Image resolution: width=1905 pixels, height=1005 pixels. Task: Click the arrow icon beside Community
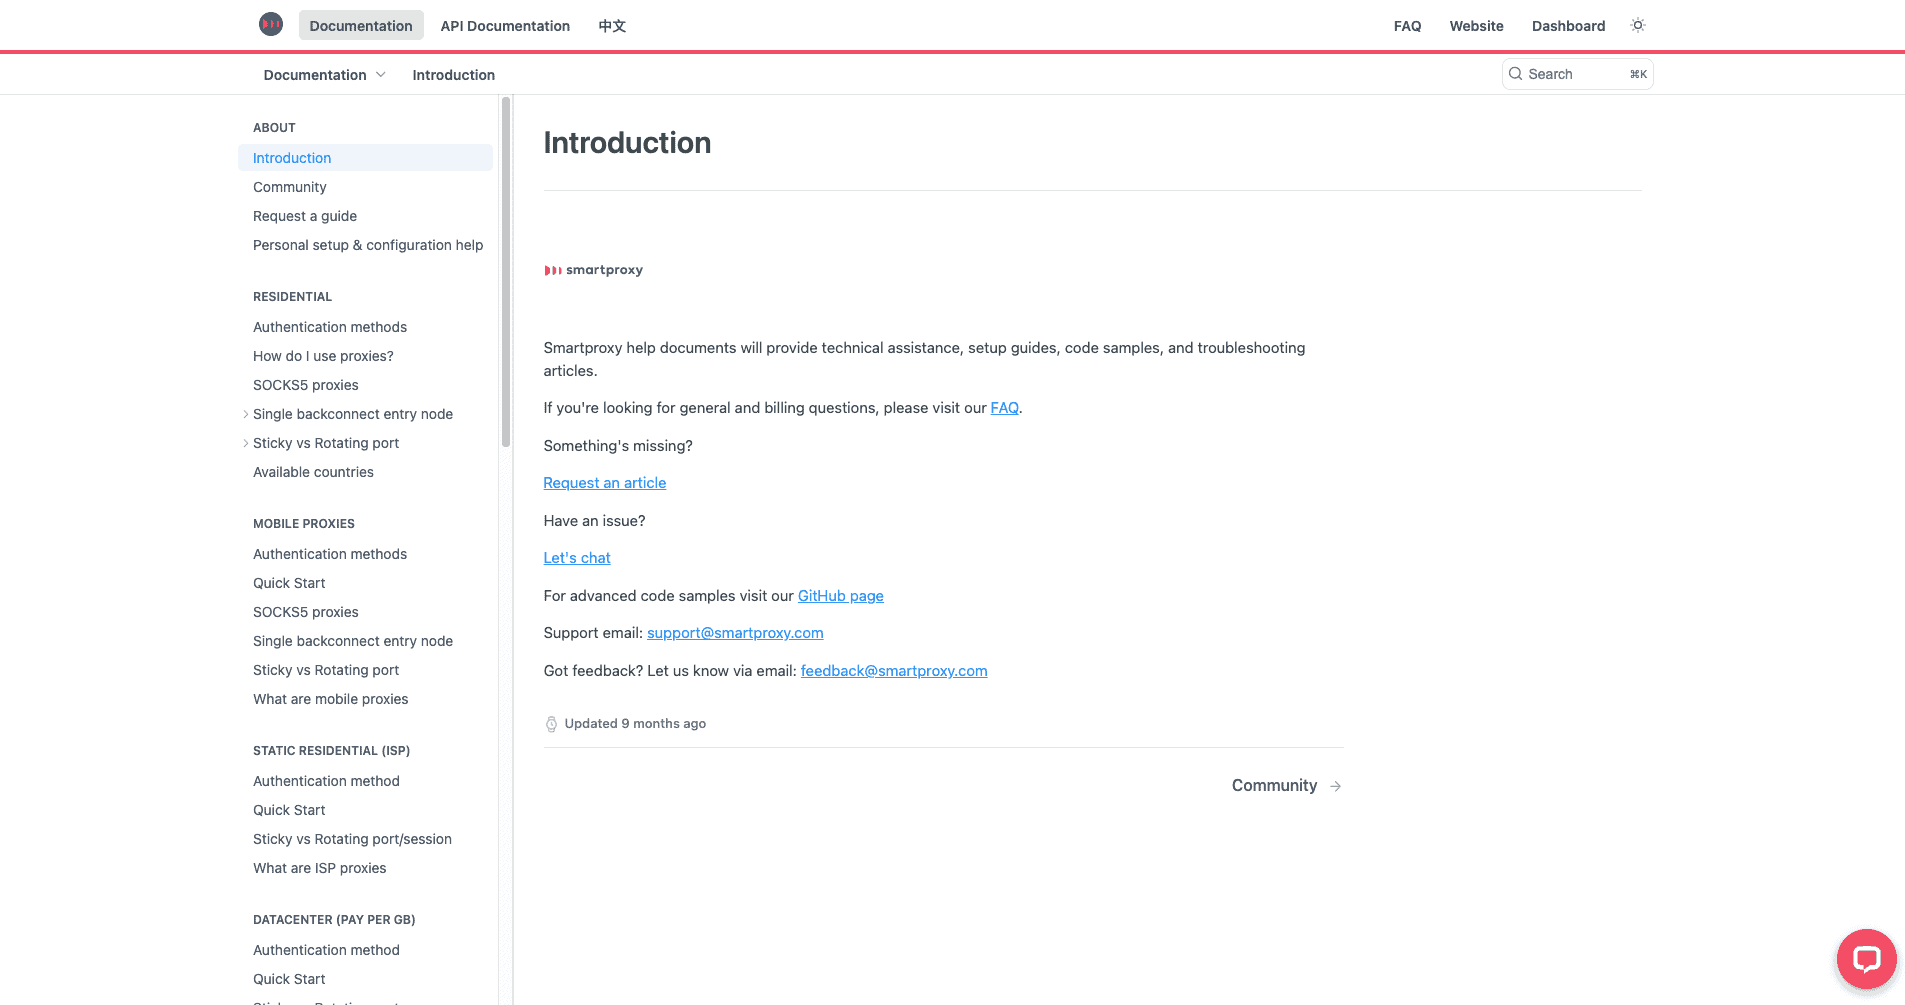pyautogui.click(x=1336, y=786)
